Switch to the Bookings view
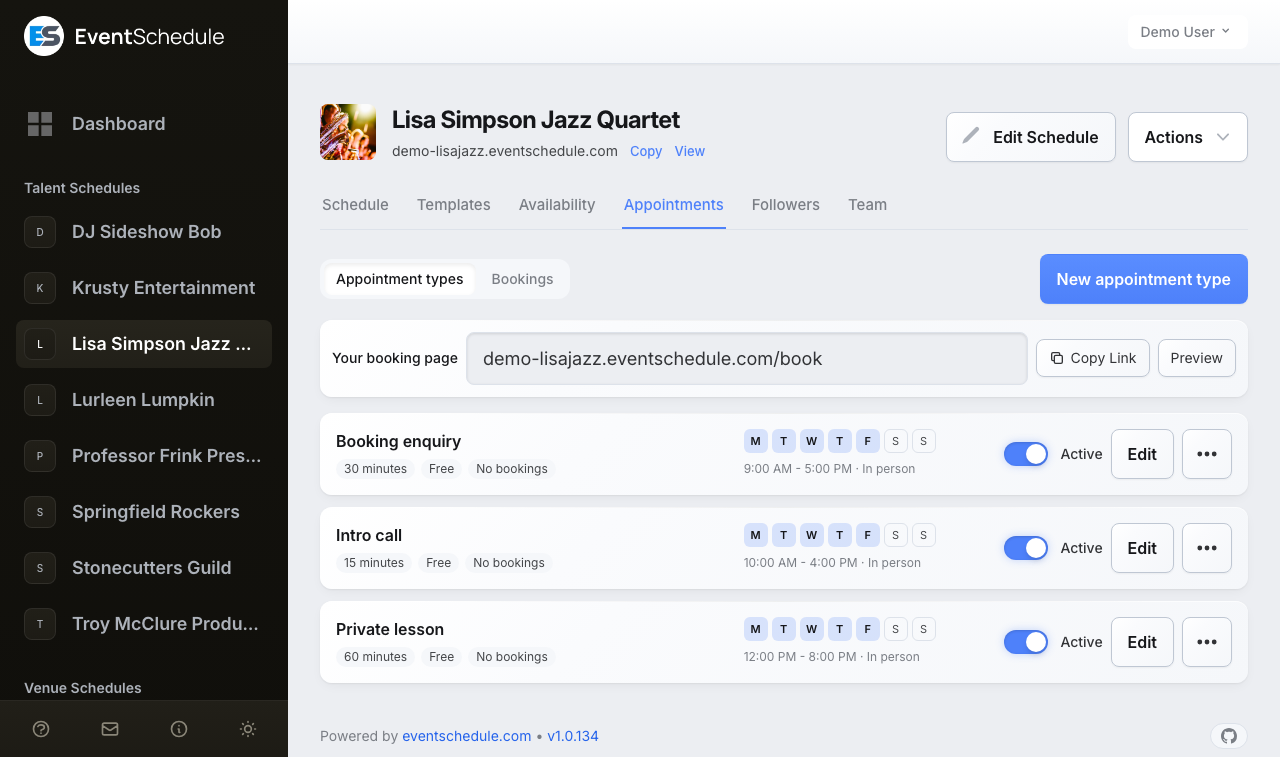 tap(522, 279)
